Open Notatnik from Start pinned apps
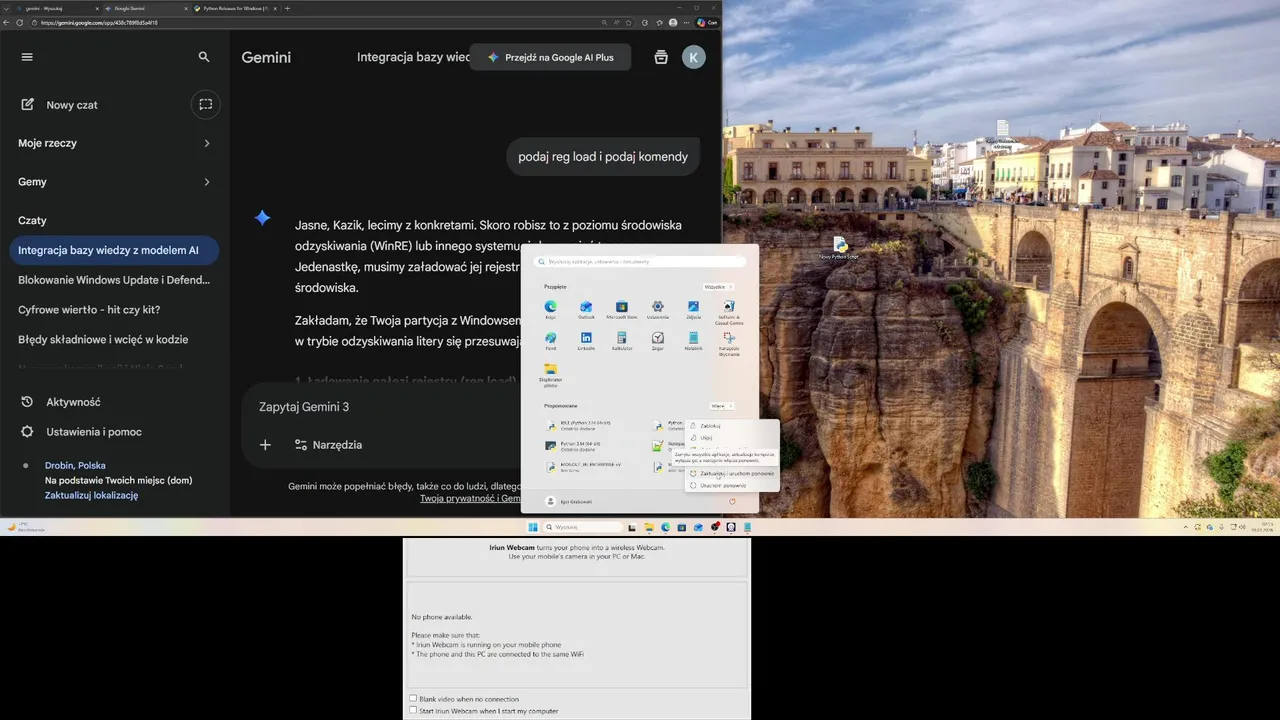Viewport: 1280px width, 720px height. pos(693,342)
